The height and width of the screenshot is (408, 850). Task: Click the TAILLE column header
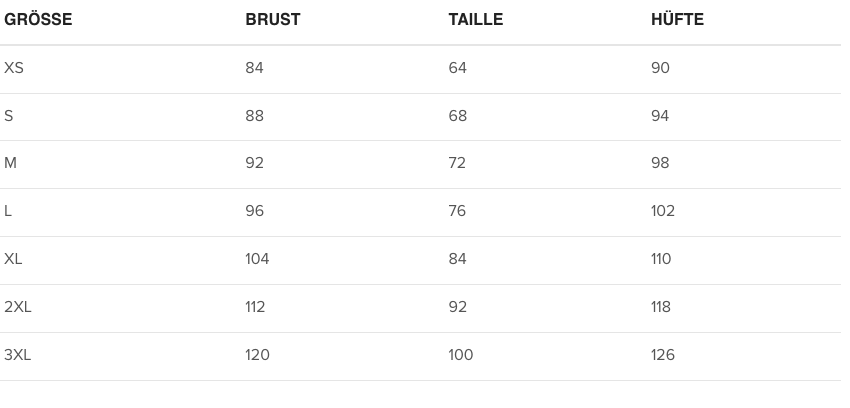pyautogui.click(x=475, y=20)
